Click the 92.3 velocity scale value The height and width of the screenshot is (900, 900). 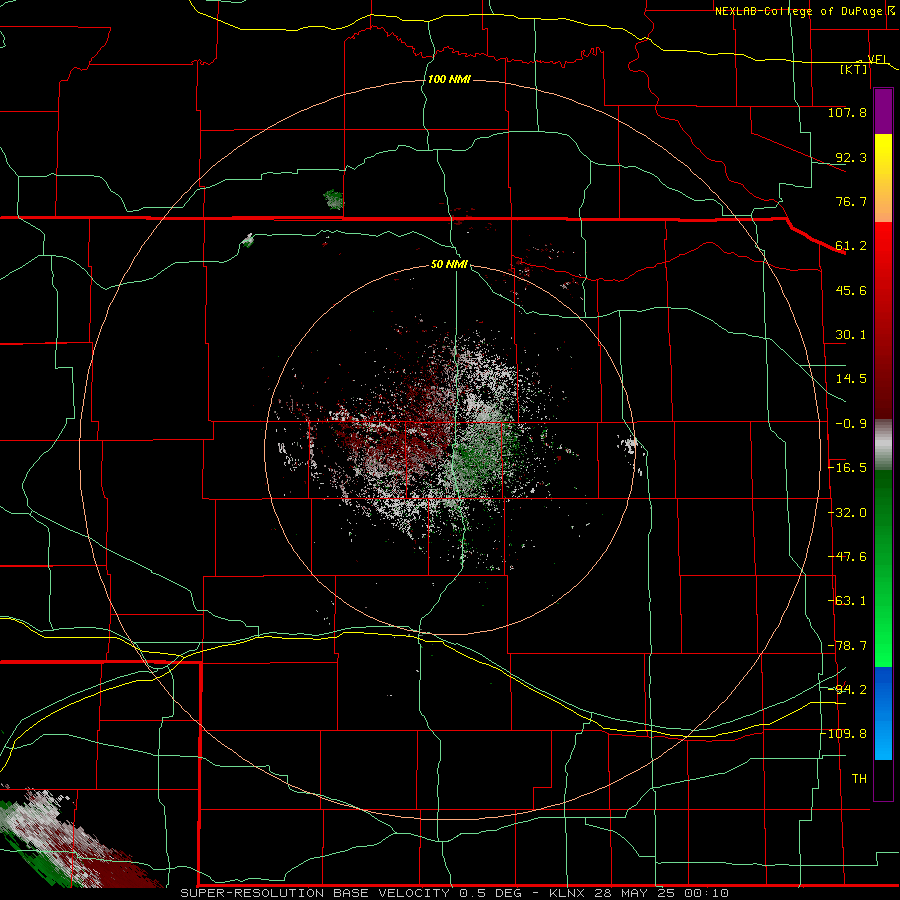(x=851, y=157)
